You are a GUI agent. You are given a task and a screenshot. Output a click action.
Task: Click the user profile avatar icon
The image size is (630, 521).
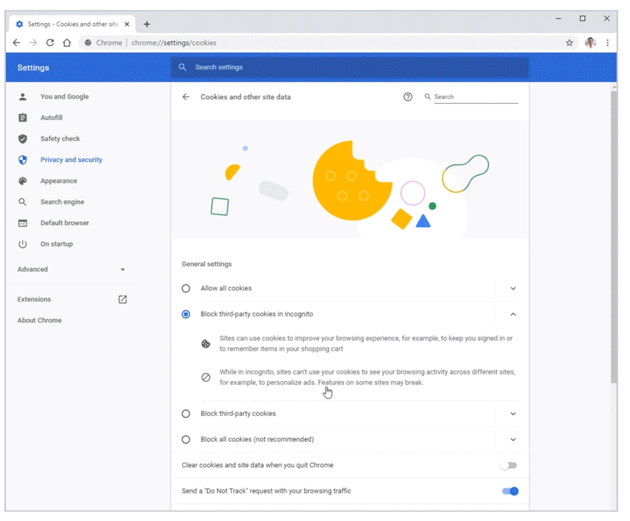[590, 43]
